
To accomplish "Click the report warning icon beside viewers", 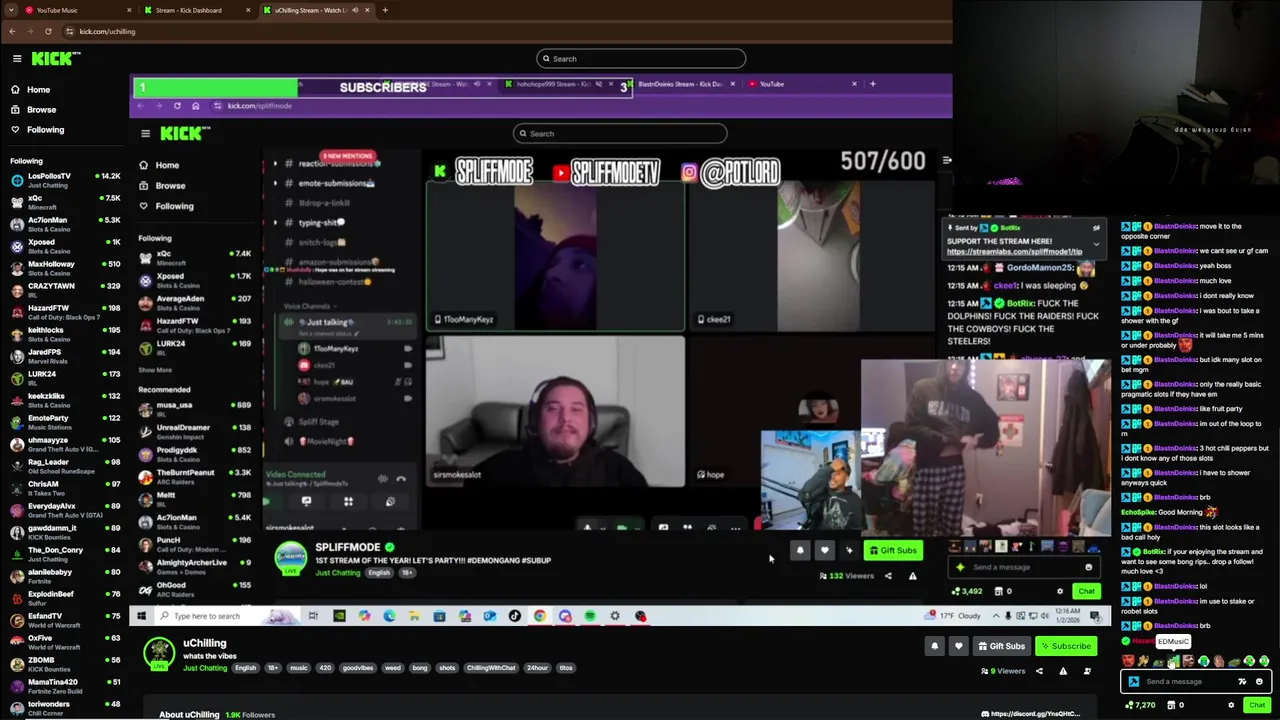I will coord(1063,671).
